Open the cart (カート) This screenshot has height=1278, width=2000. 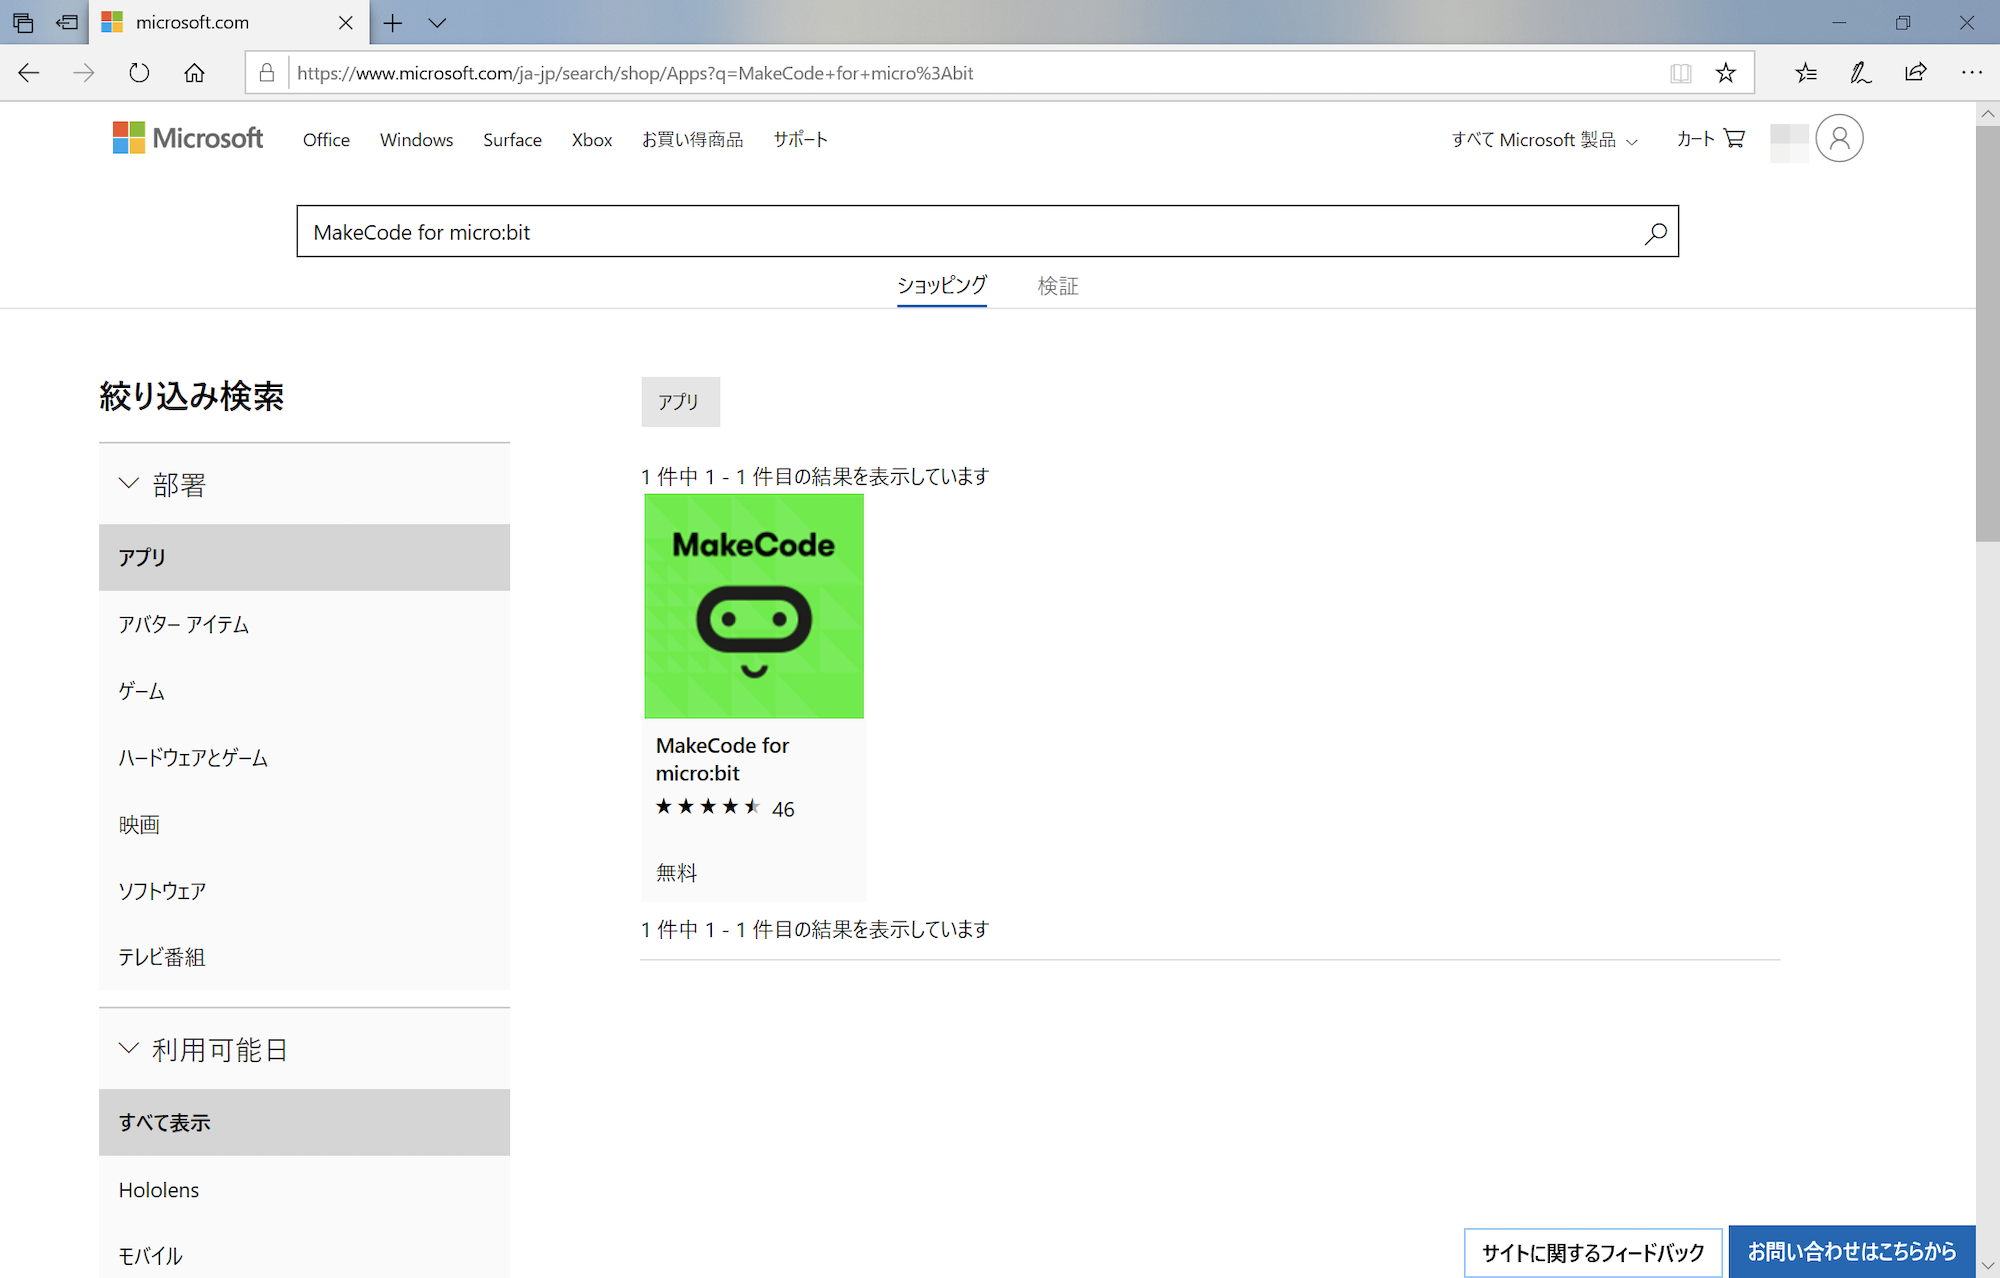tap(1711, 139)
